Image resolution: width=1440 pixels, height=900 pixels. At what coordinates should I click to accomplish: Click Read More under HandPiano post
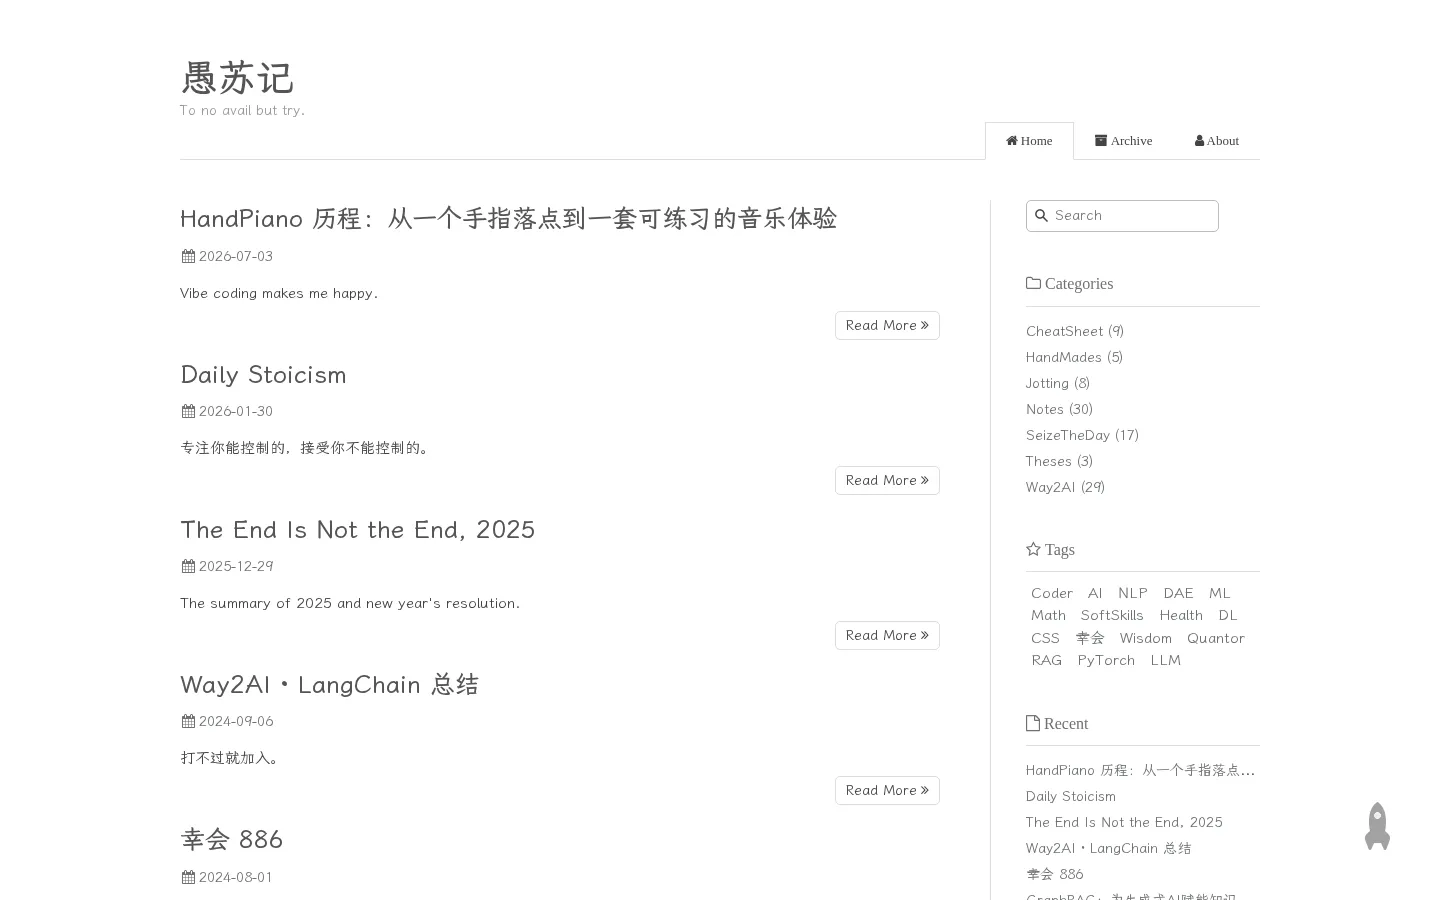tap(887, 325)
